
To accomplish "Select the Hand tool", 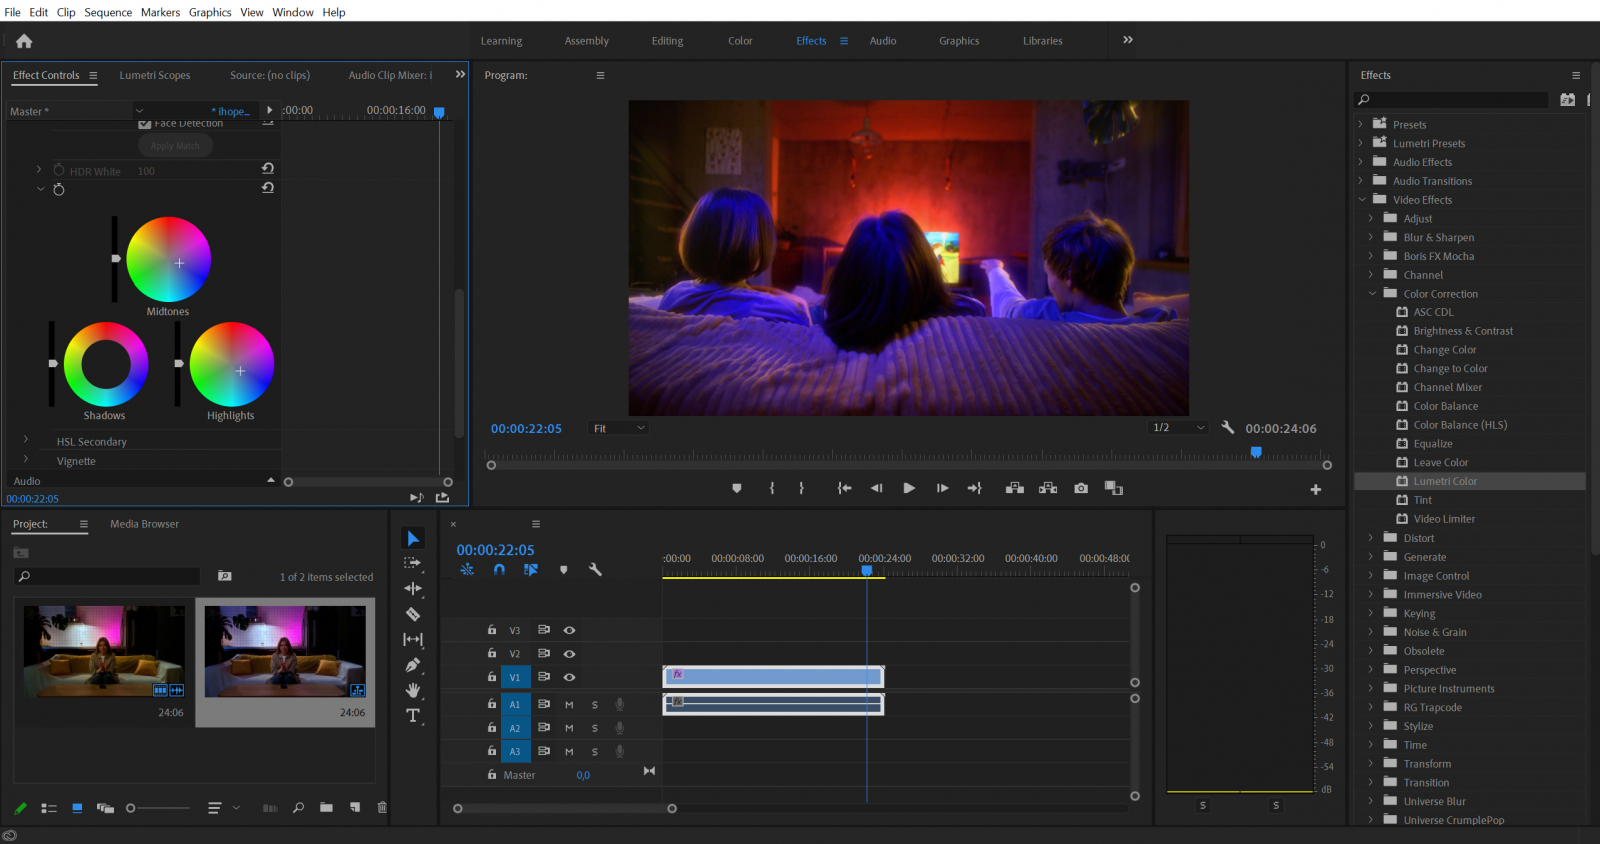I will click(x=413, y=690).
